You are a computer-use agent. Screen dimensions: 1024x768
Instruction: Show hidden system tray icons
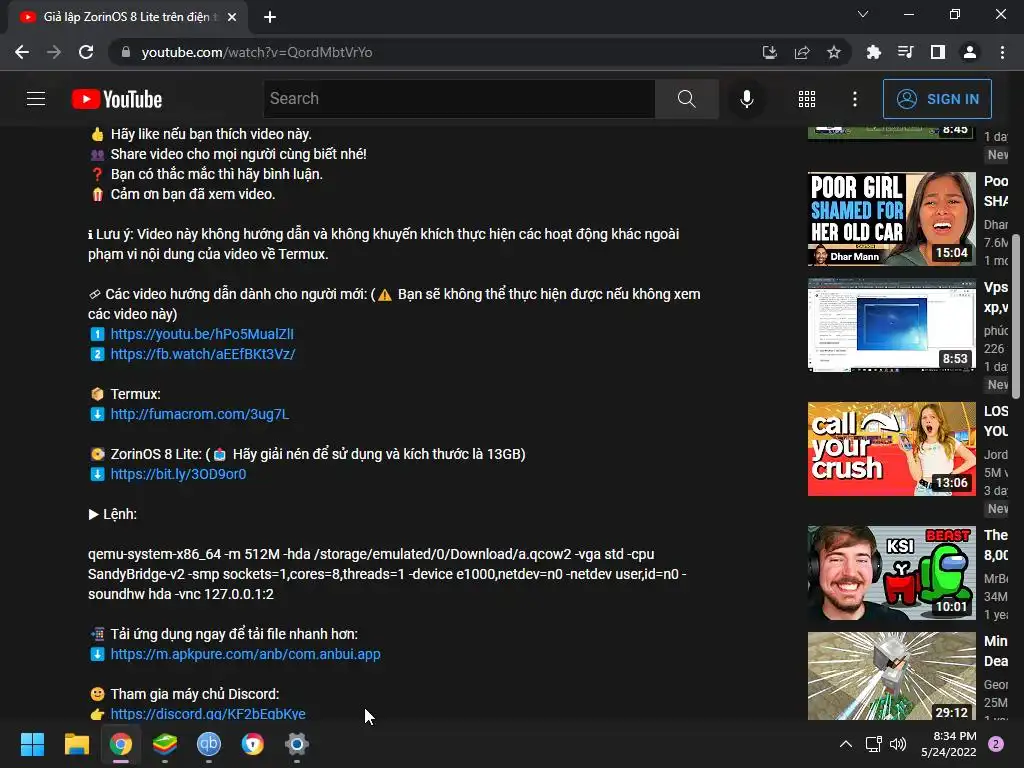pyautogui.click(x=846, y=744)
